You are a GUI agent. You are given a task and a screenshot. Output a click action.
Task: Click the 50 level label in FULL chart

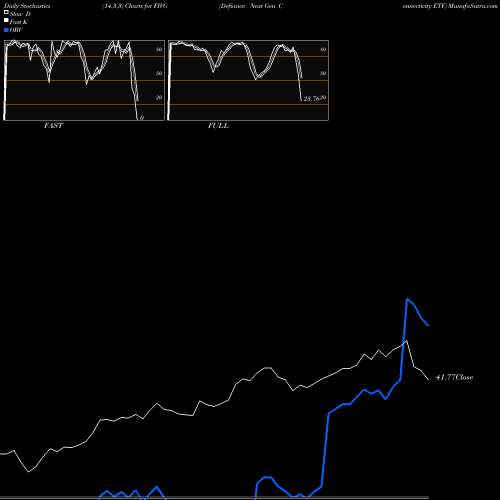point(323,73)
